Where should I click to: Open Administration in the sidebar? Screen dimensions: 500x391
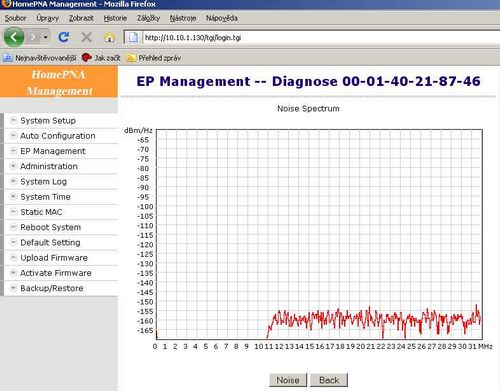(x=49, y=166)
